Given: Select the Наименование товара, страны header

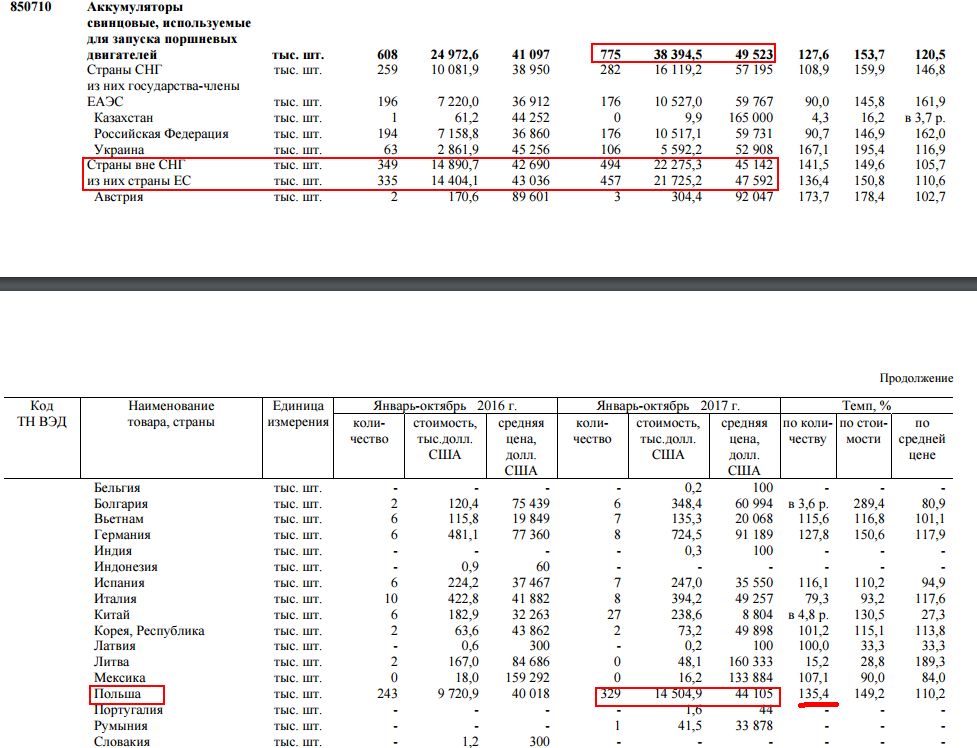Looking at the screenshot, I should click(171, 414).
